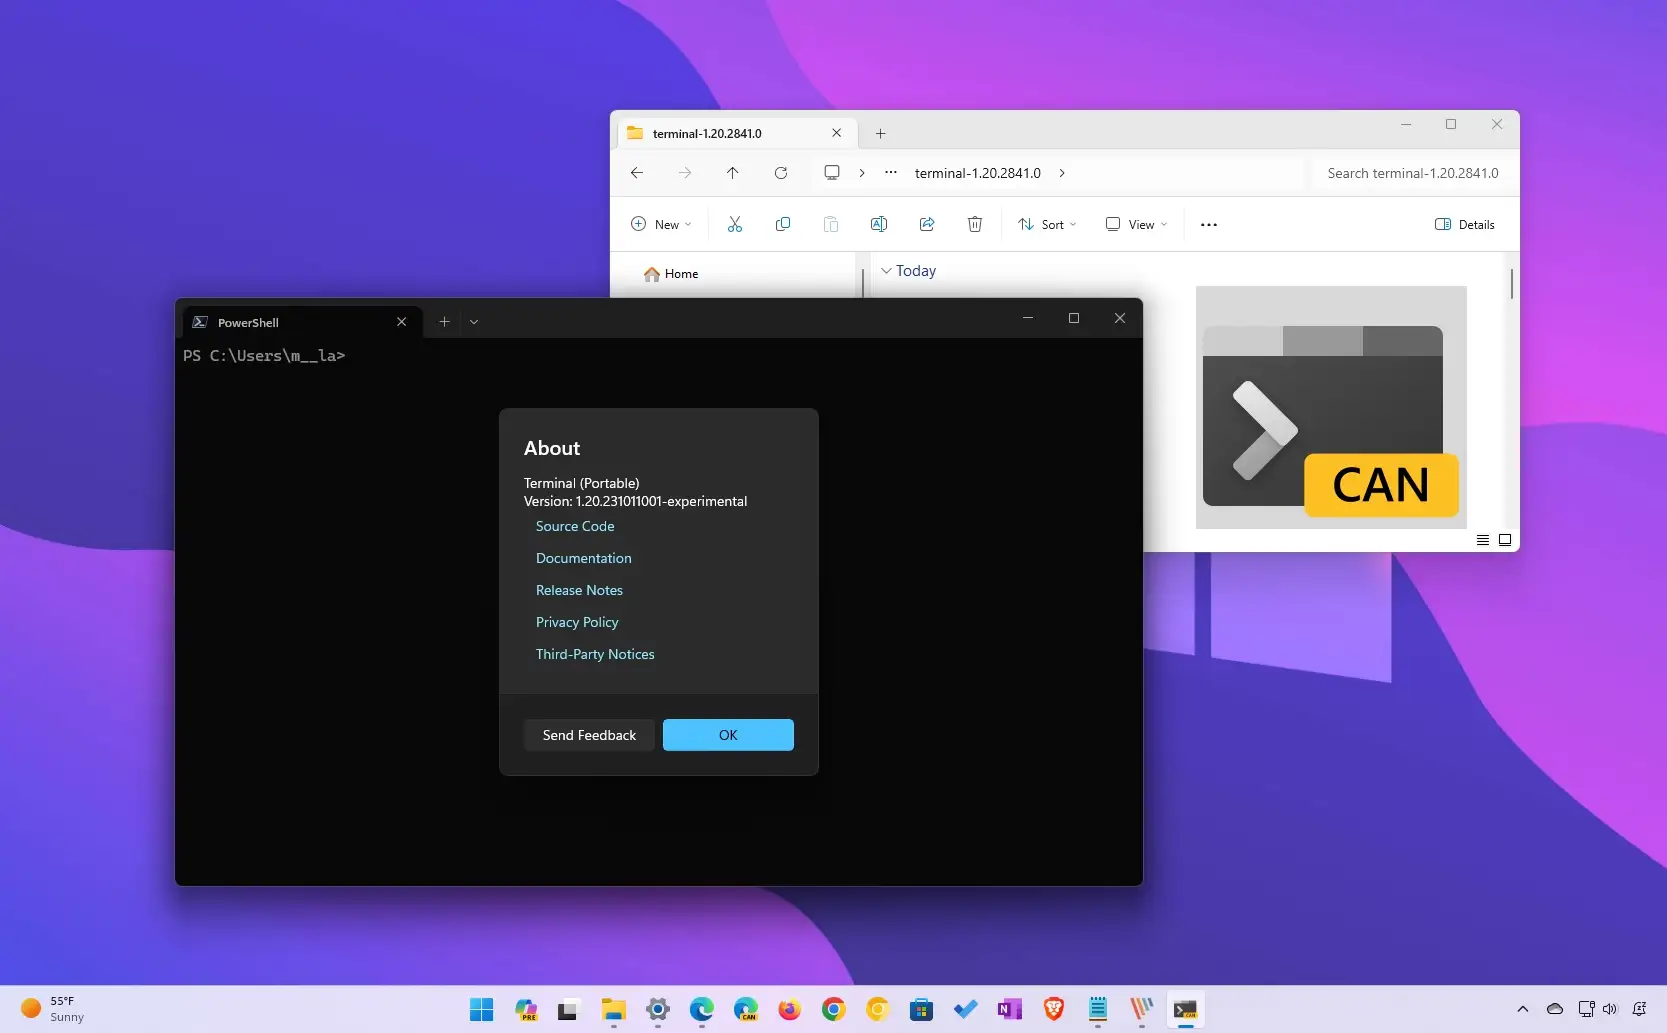Viewport: 1667px width, 1033px height.
Task: Open the Release Notes link
Action: [579, 590]
